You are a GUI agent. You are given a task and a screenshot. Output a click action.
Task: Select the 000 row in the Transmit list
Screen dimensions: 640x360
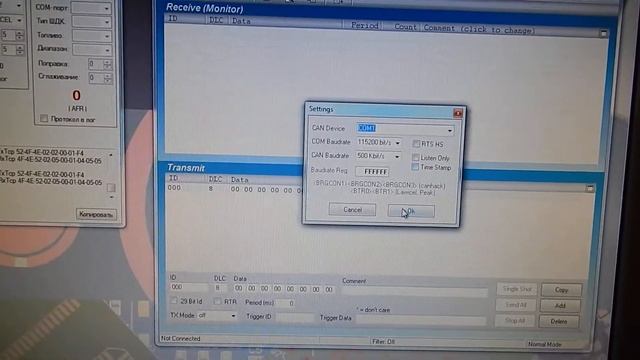coord(235,189)
